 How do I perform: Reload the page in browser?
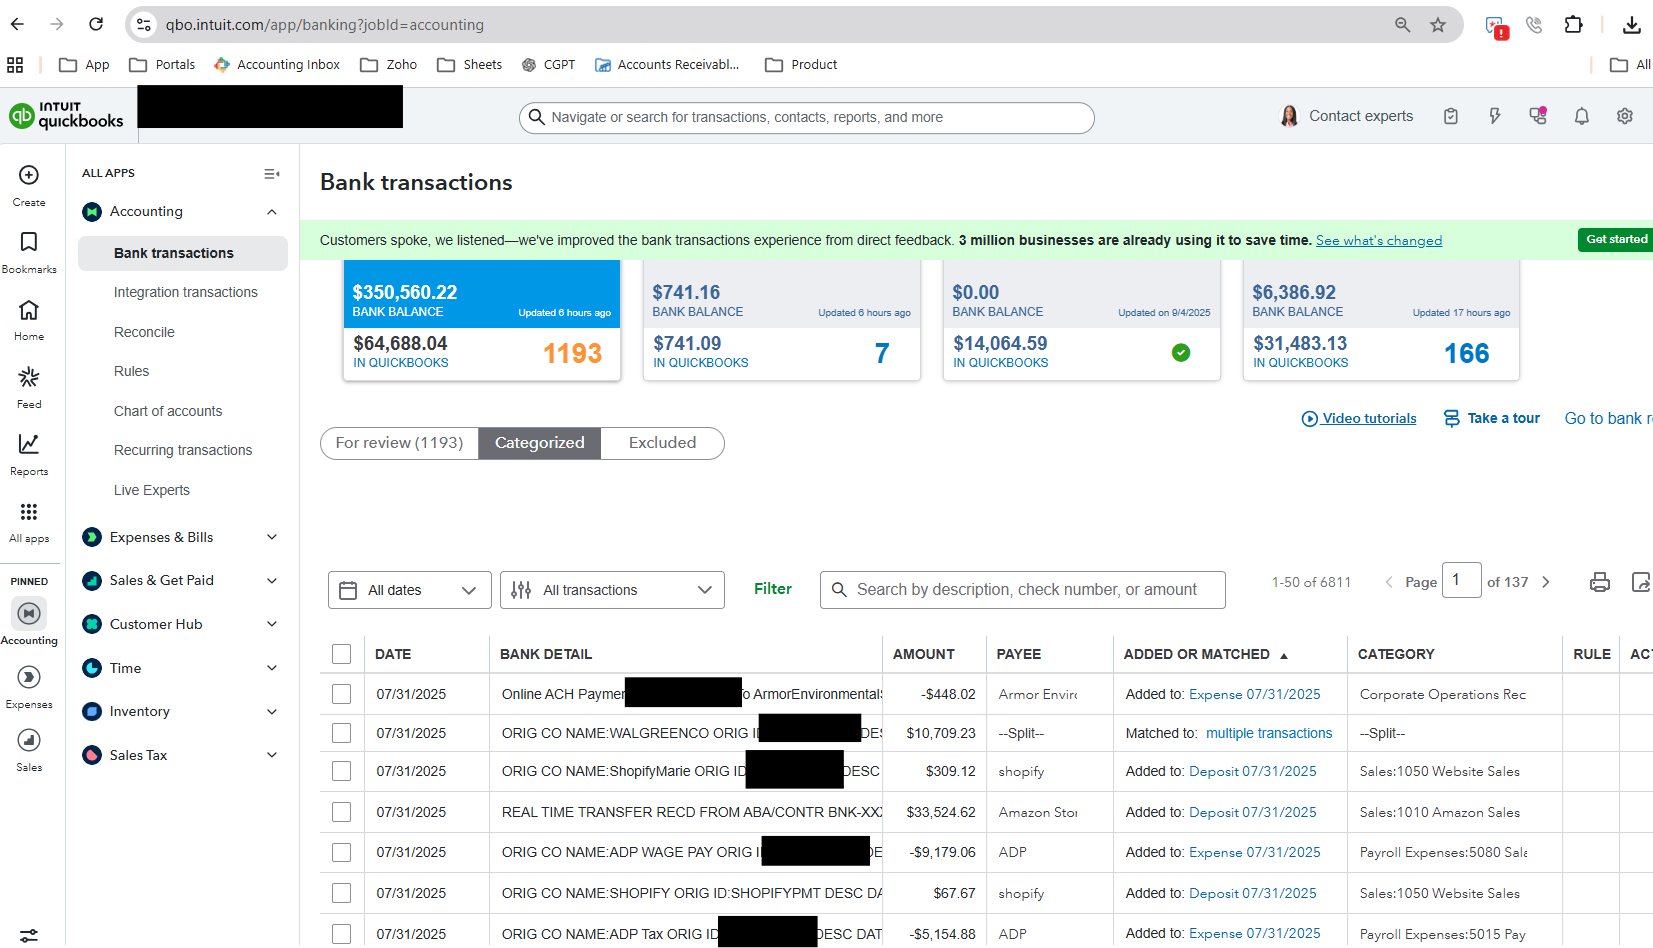pyautogui.click(x=96, y=24)
